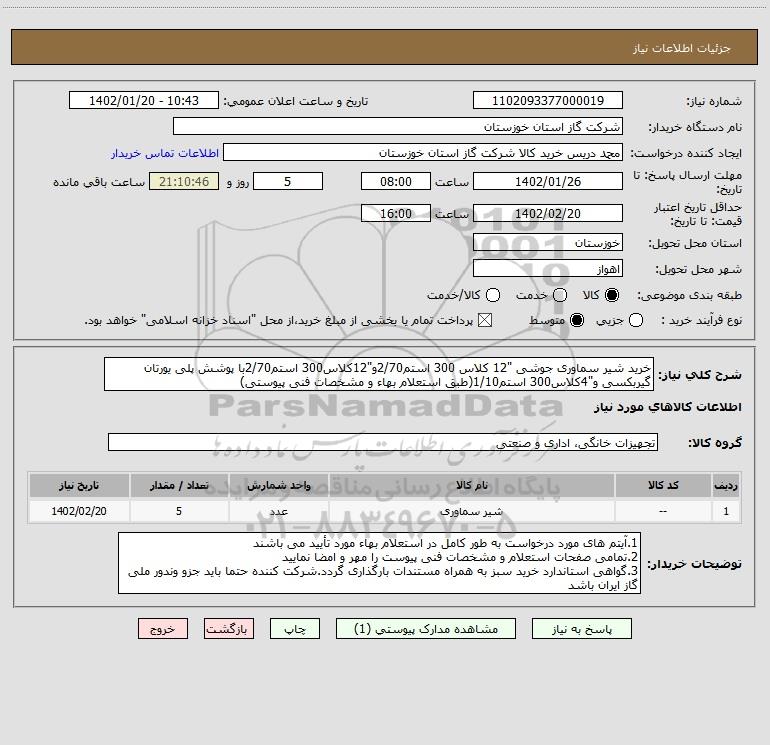Click the تاریخ نیاز column header

tap(79, 485)
